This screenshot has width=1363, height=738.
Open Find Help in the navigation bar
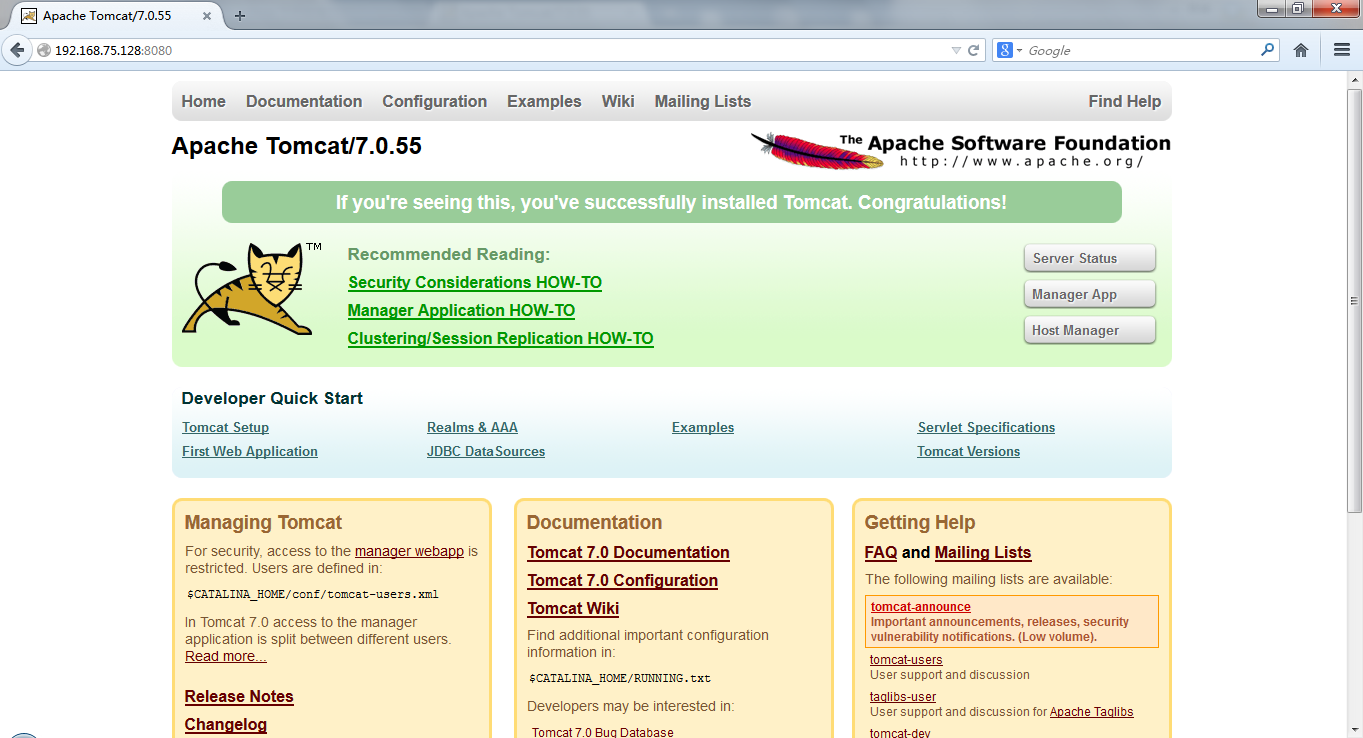(1125, 101)
